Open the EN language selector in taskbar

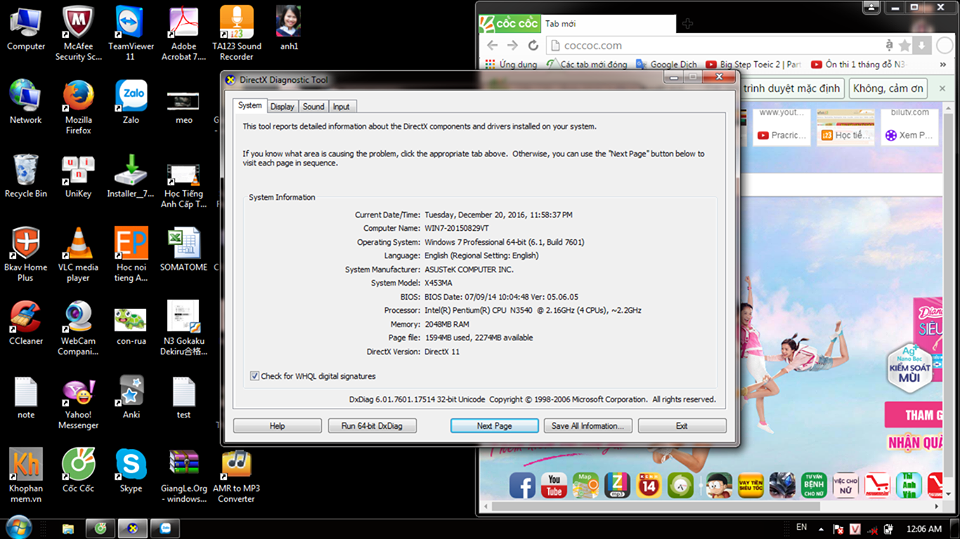pyautogui.click(x=801, y=527)
